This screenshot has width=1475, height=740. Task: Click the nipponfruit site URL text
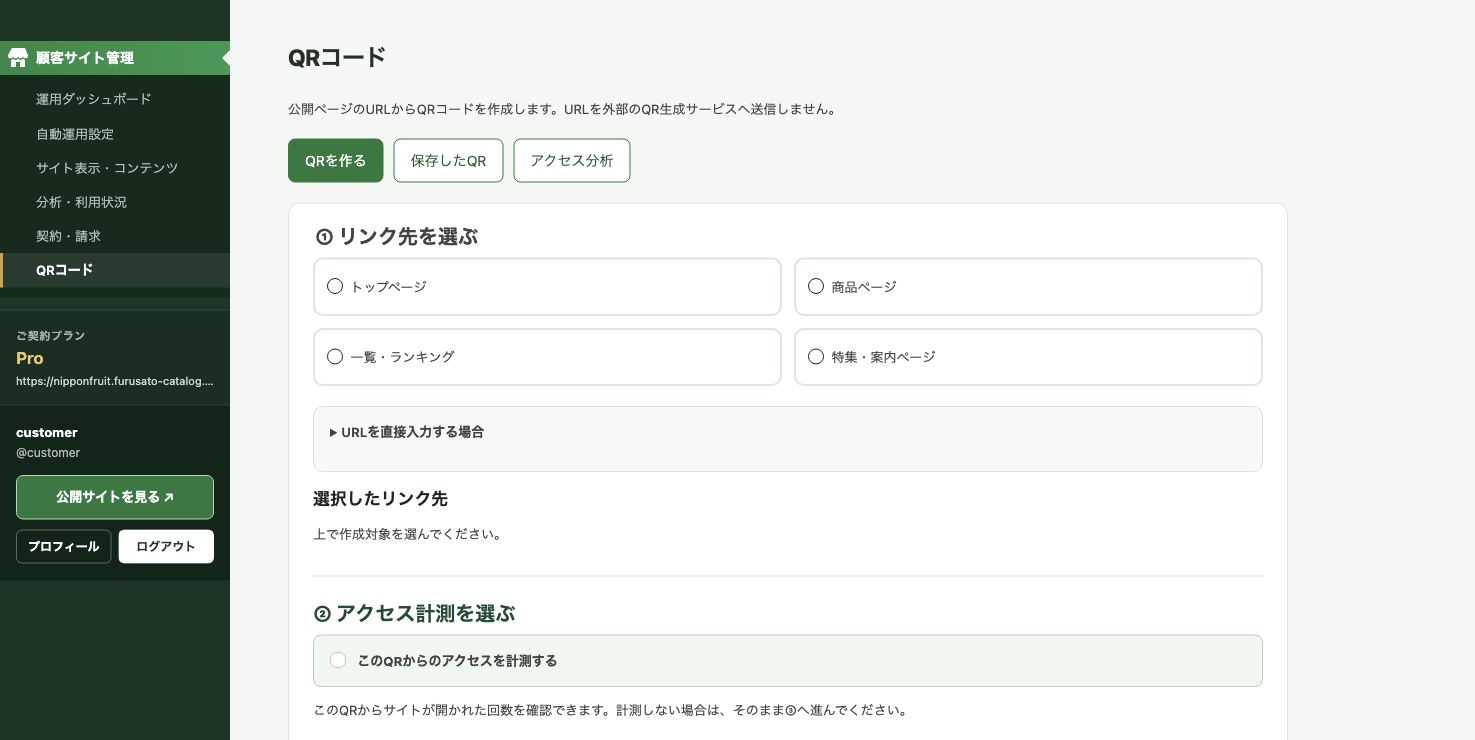pyautogui.click(x=115, y=382)
